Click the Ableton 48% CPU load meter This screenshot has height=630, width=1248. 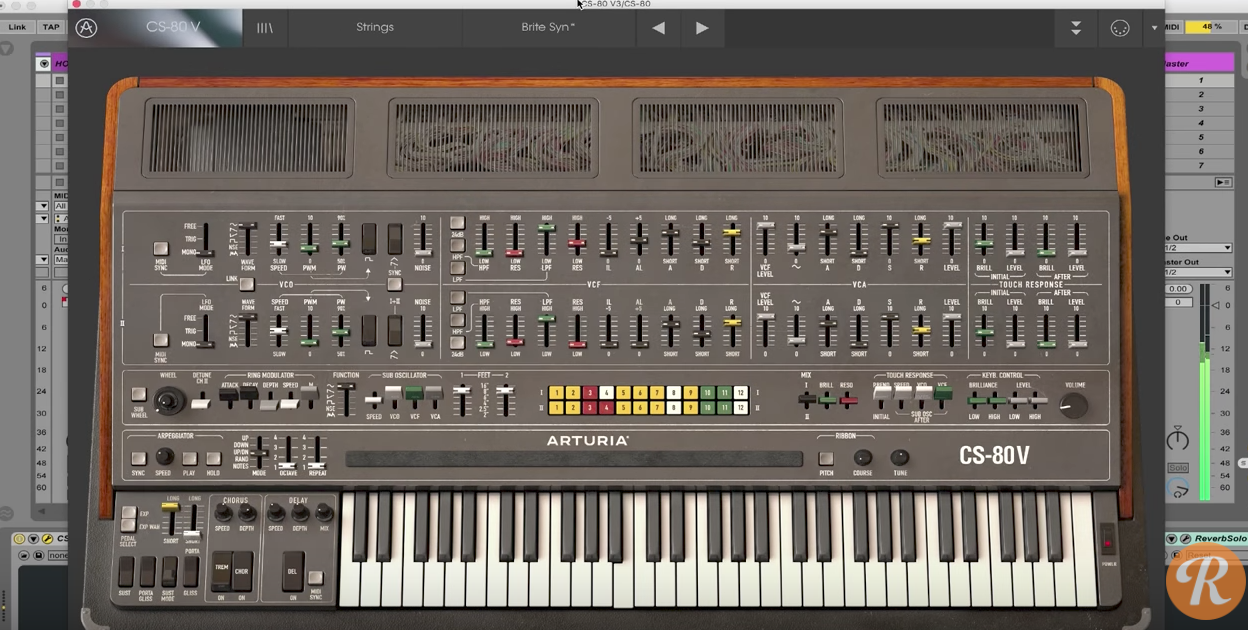(x=1212, y=27)
